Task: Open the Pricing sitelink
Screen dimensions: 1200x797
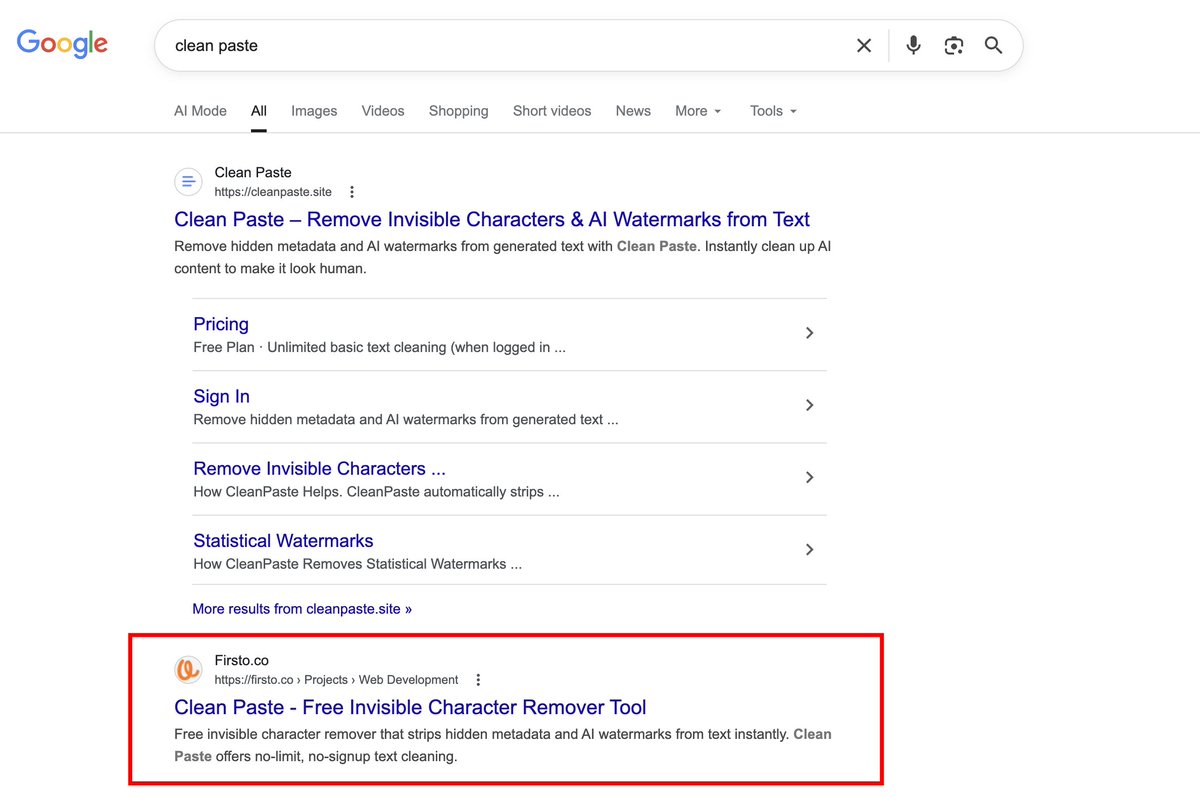Action: coord(221,324)
